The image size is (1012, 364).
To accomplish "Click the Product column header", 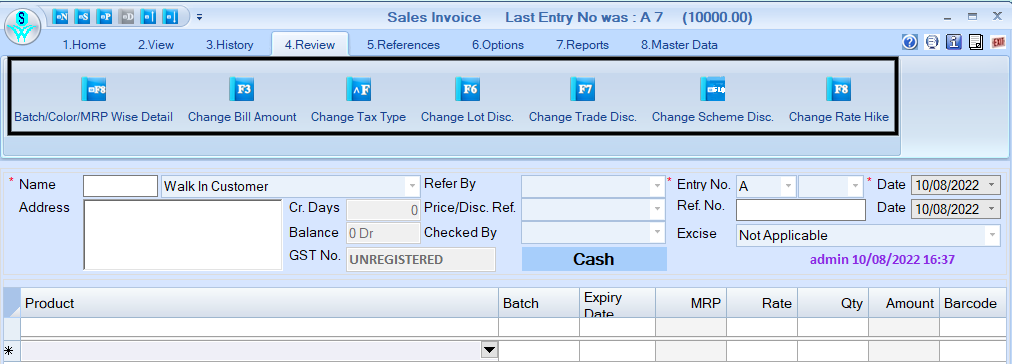I will coord(259,303).
